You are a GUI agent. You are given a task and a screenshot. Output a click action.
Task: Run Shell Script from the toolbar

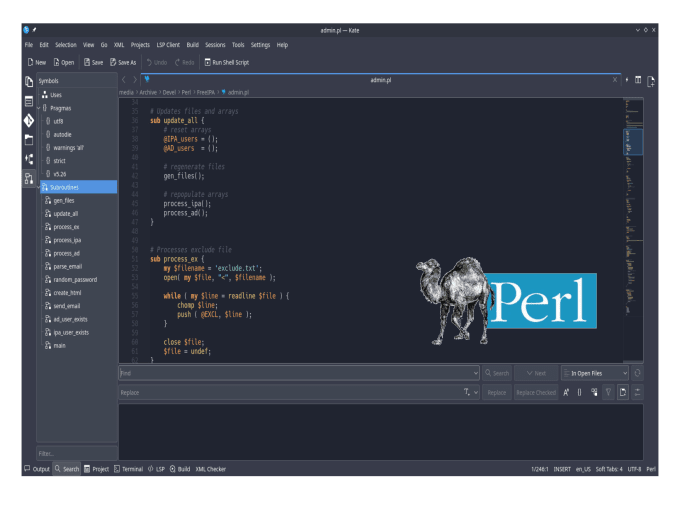click(227, 62)
